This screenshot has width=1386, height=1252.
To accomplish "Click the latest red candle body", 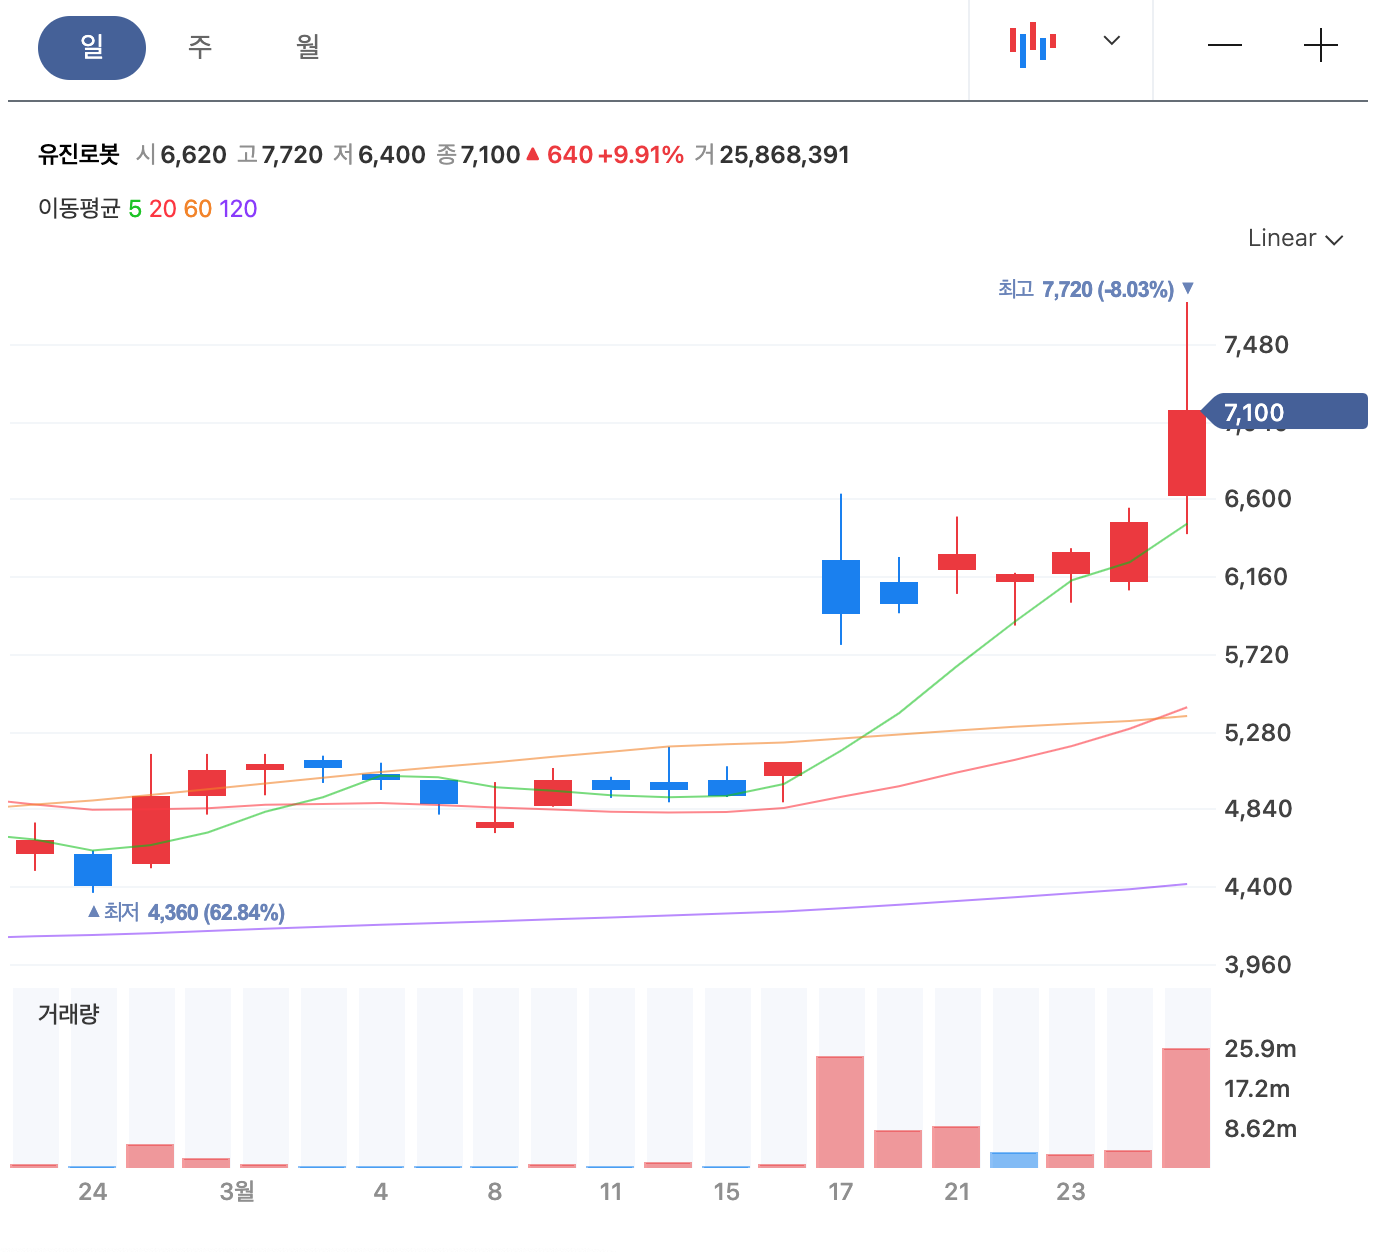I will click(1187, 453).
